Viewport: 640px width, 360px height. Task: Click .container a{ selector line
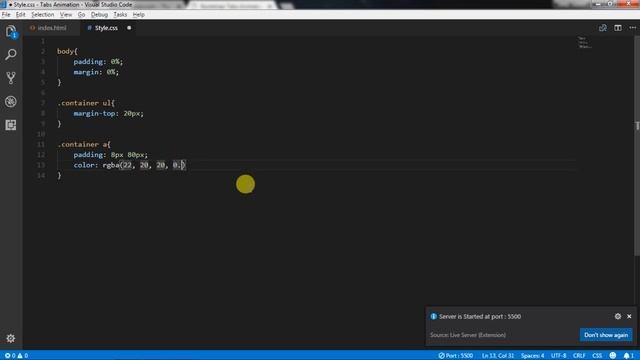pos(84,144)
